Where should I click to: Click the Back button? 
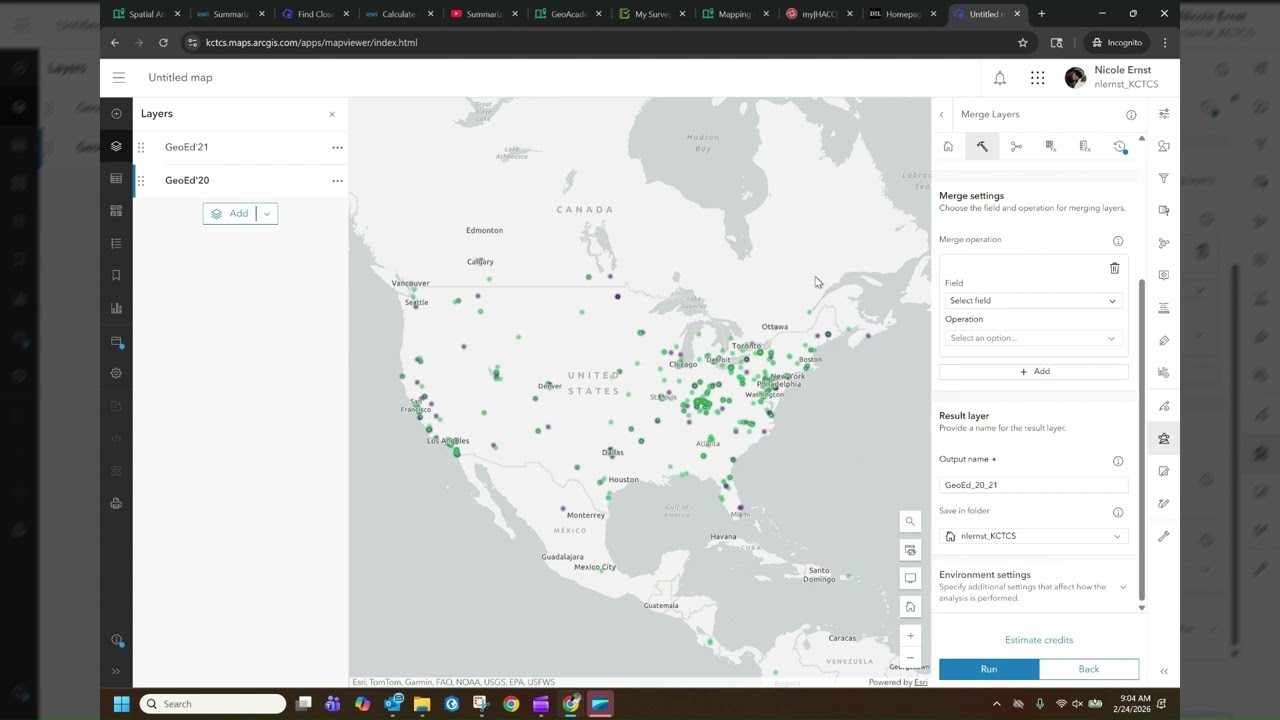[x=1089, y=669]
